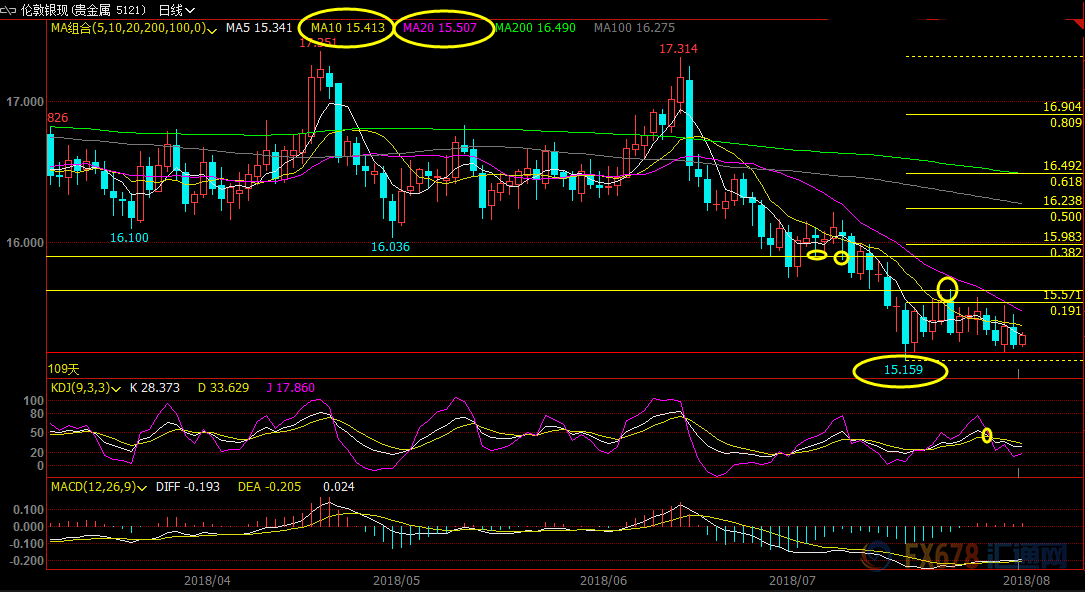
Task: Click the MACD axis label -0.100
Action: pos(26,544)
